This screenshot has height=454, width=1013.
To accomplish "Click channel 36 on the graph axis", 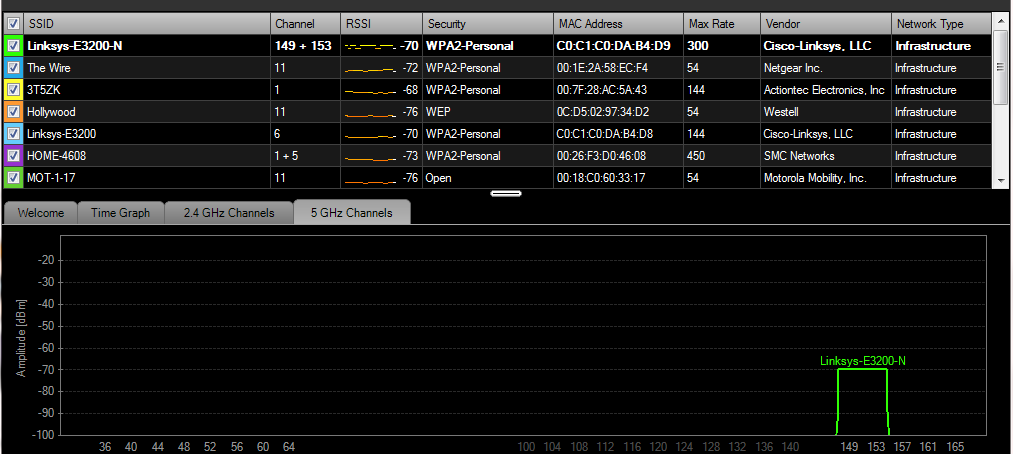I will point(105,447).
